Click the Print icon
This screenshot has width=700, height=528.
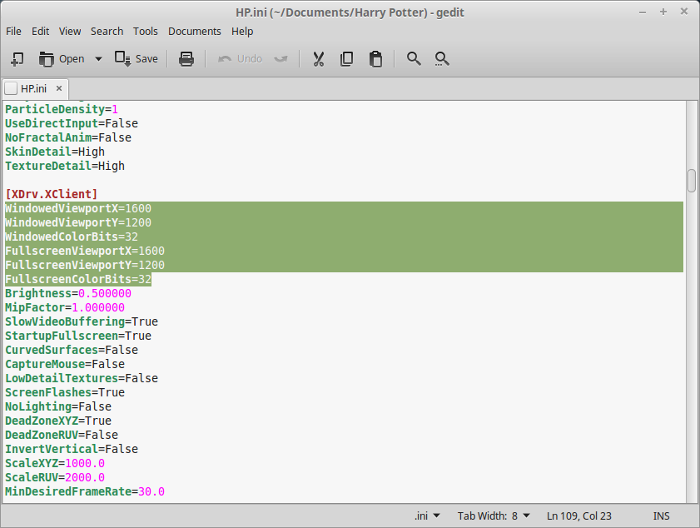point(186,59)
